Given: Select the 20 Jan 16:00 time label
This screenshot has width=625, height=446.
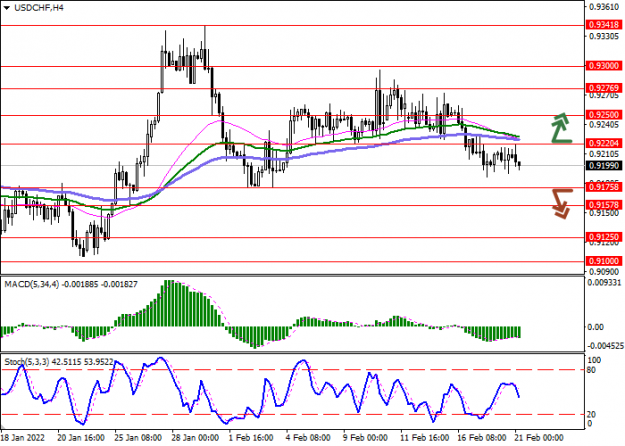Looking at the screenshot, I should point(81,438).
